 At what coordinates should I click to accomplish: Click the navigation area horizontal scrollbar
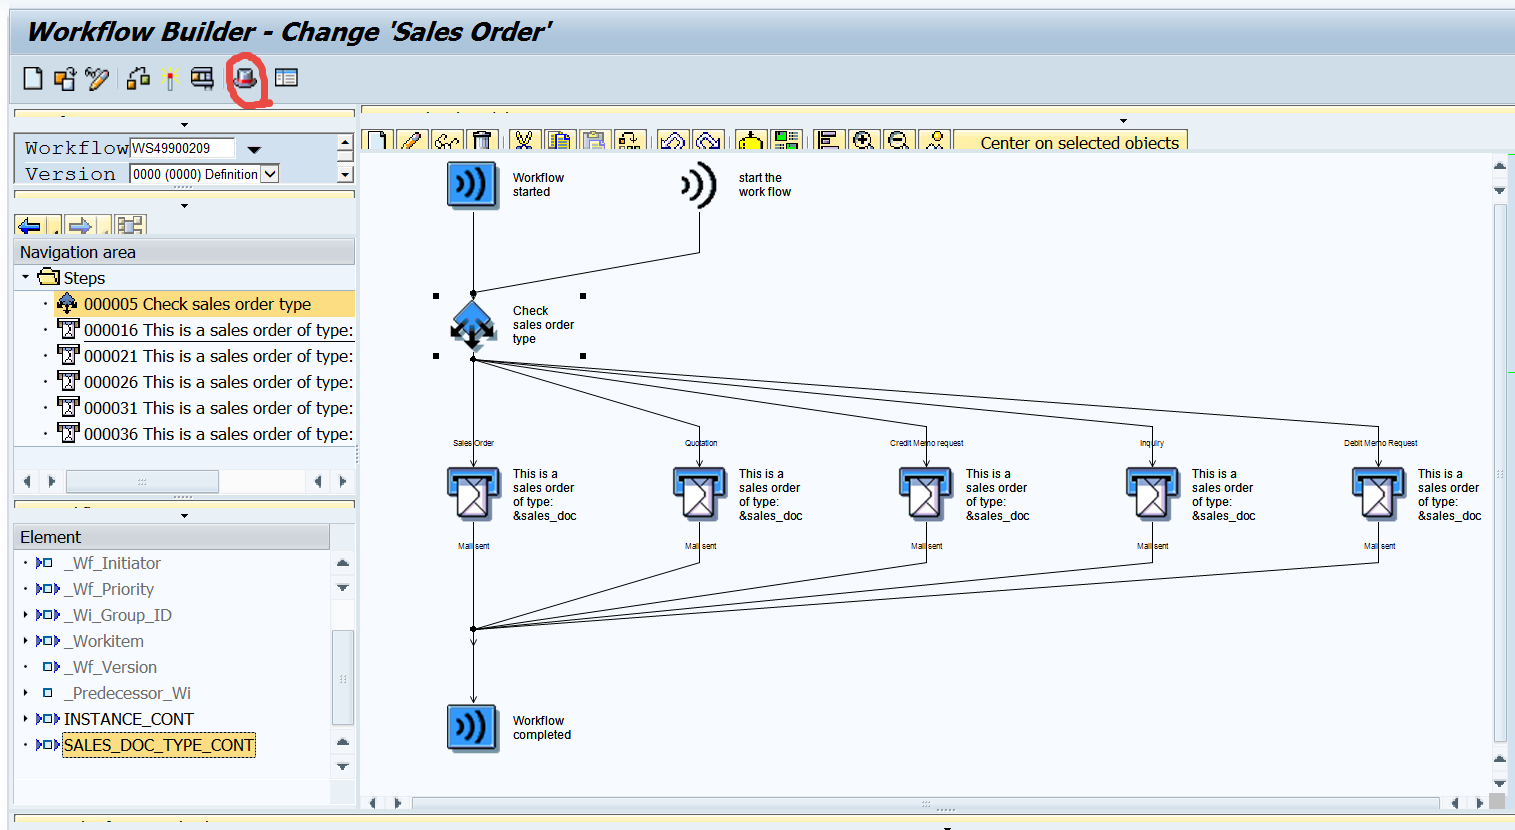[142, 482]
